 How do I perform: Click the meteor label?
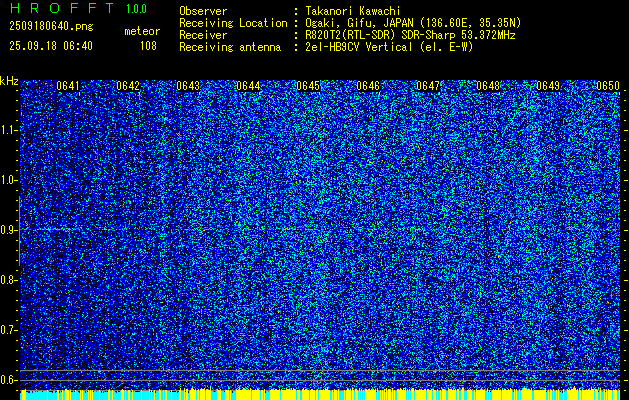(142, 31)
